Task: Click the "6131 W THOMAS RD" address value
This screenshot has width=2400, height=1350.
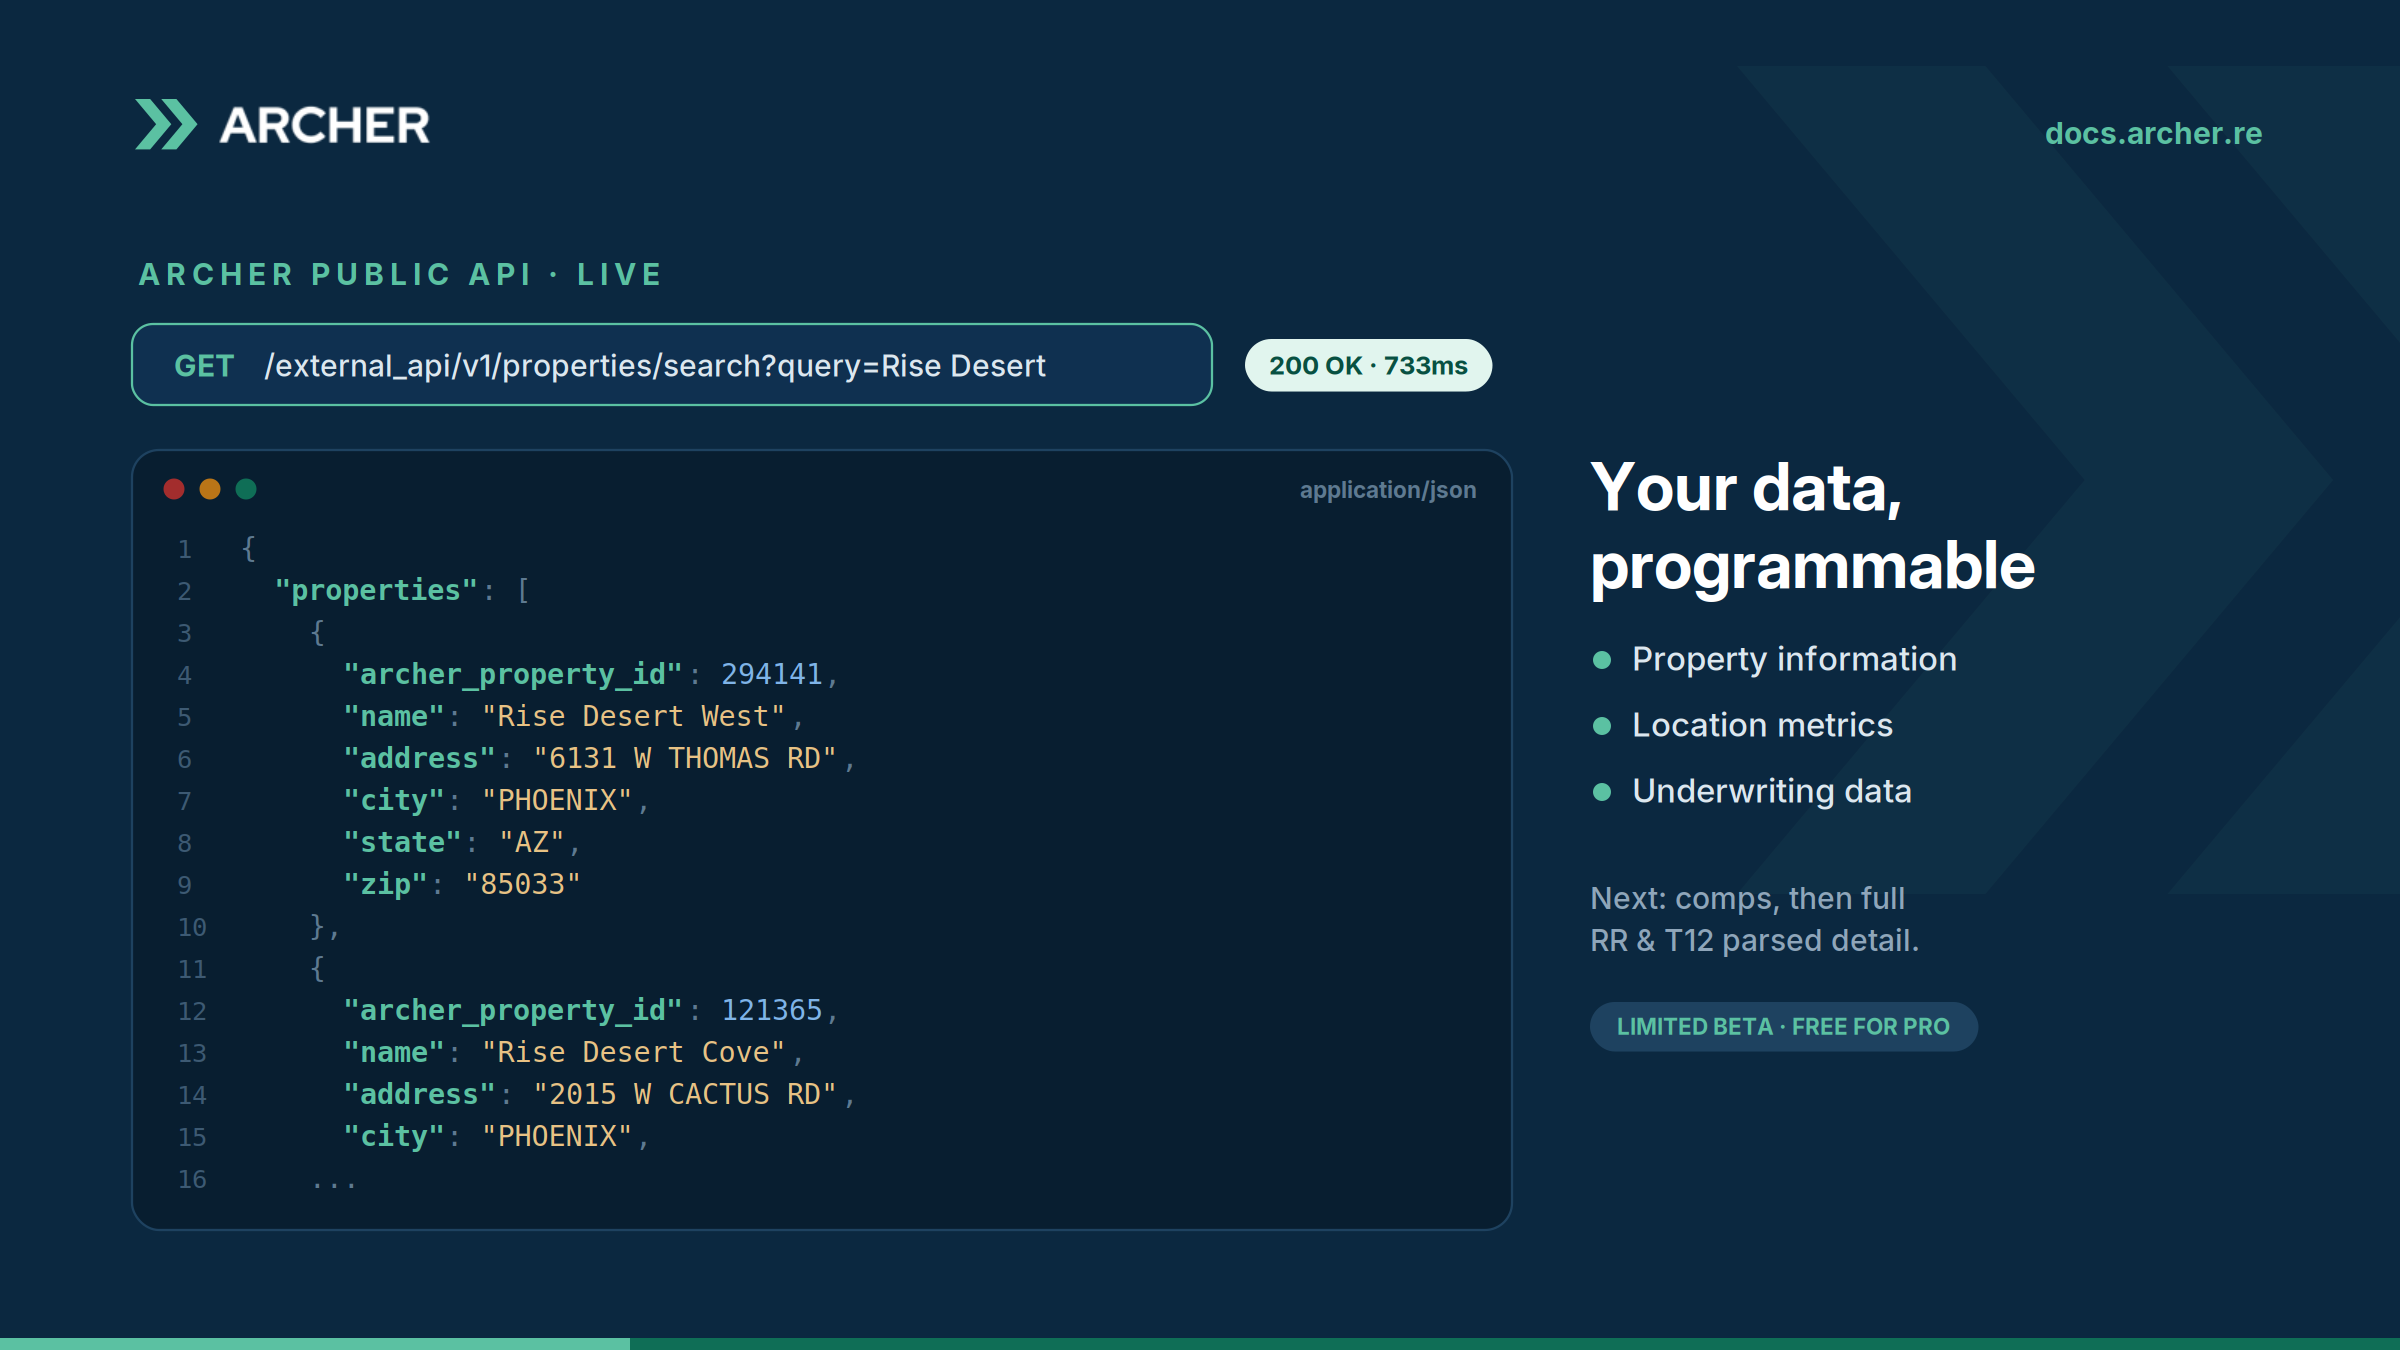Action: [x=684, y=759]
